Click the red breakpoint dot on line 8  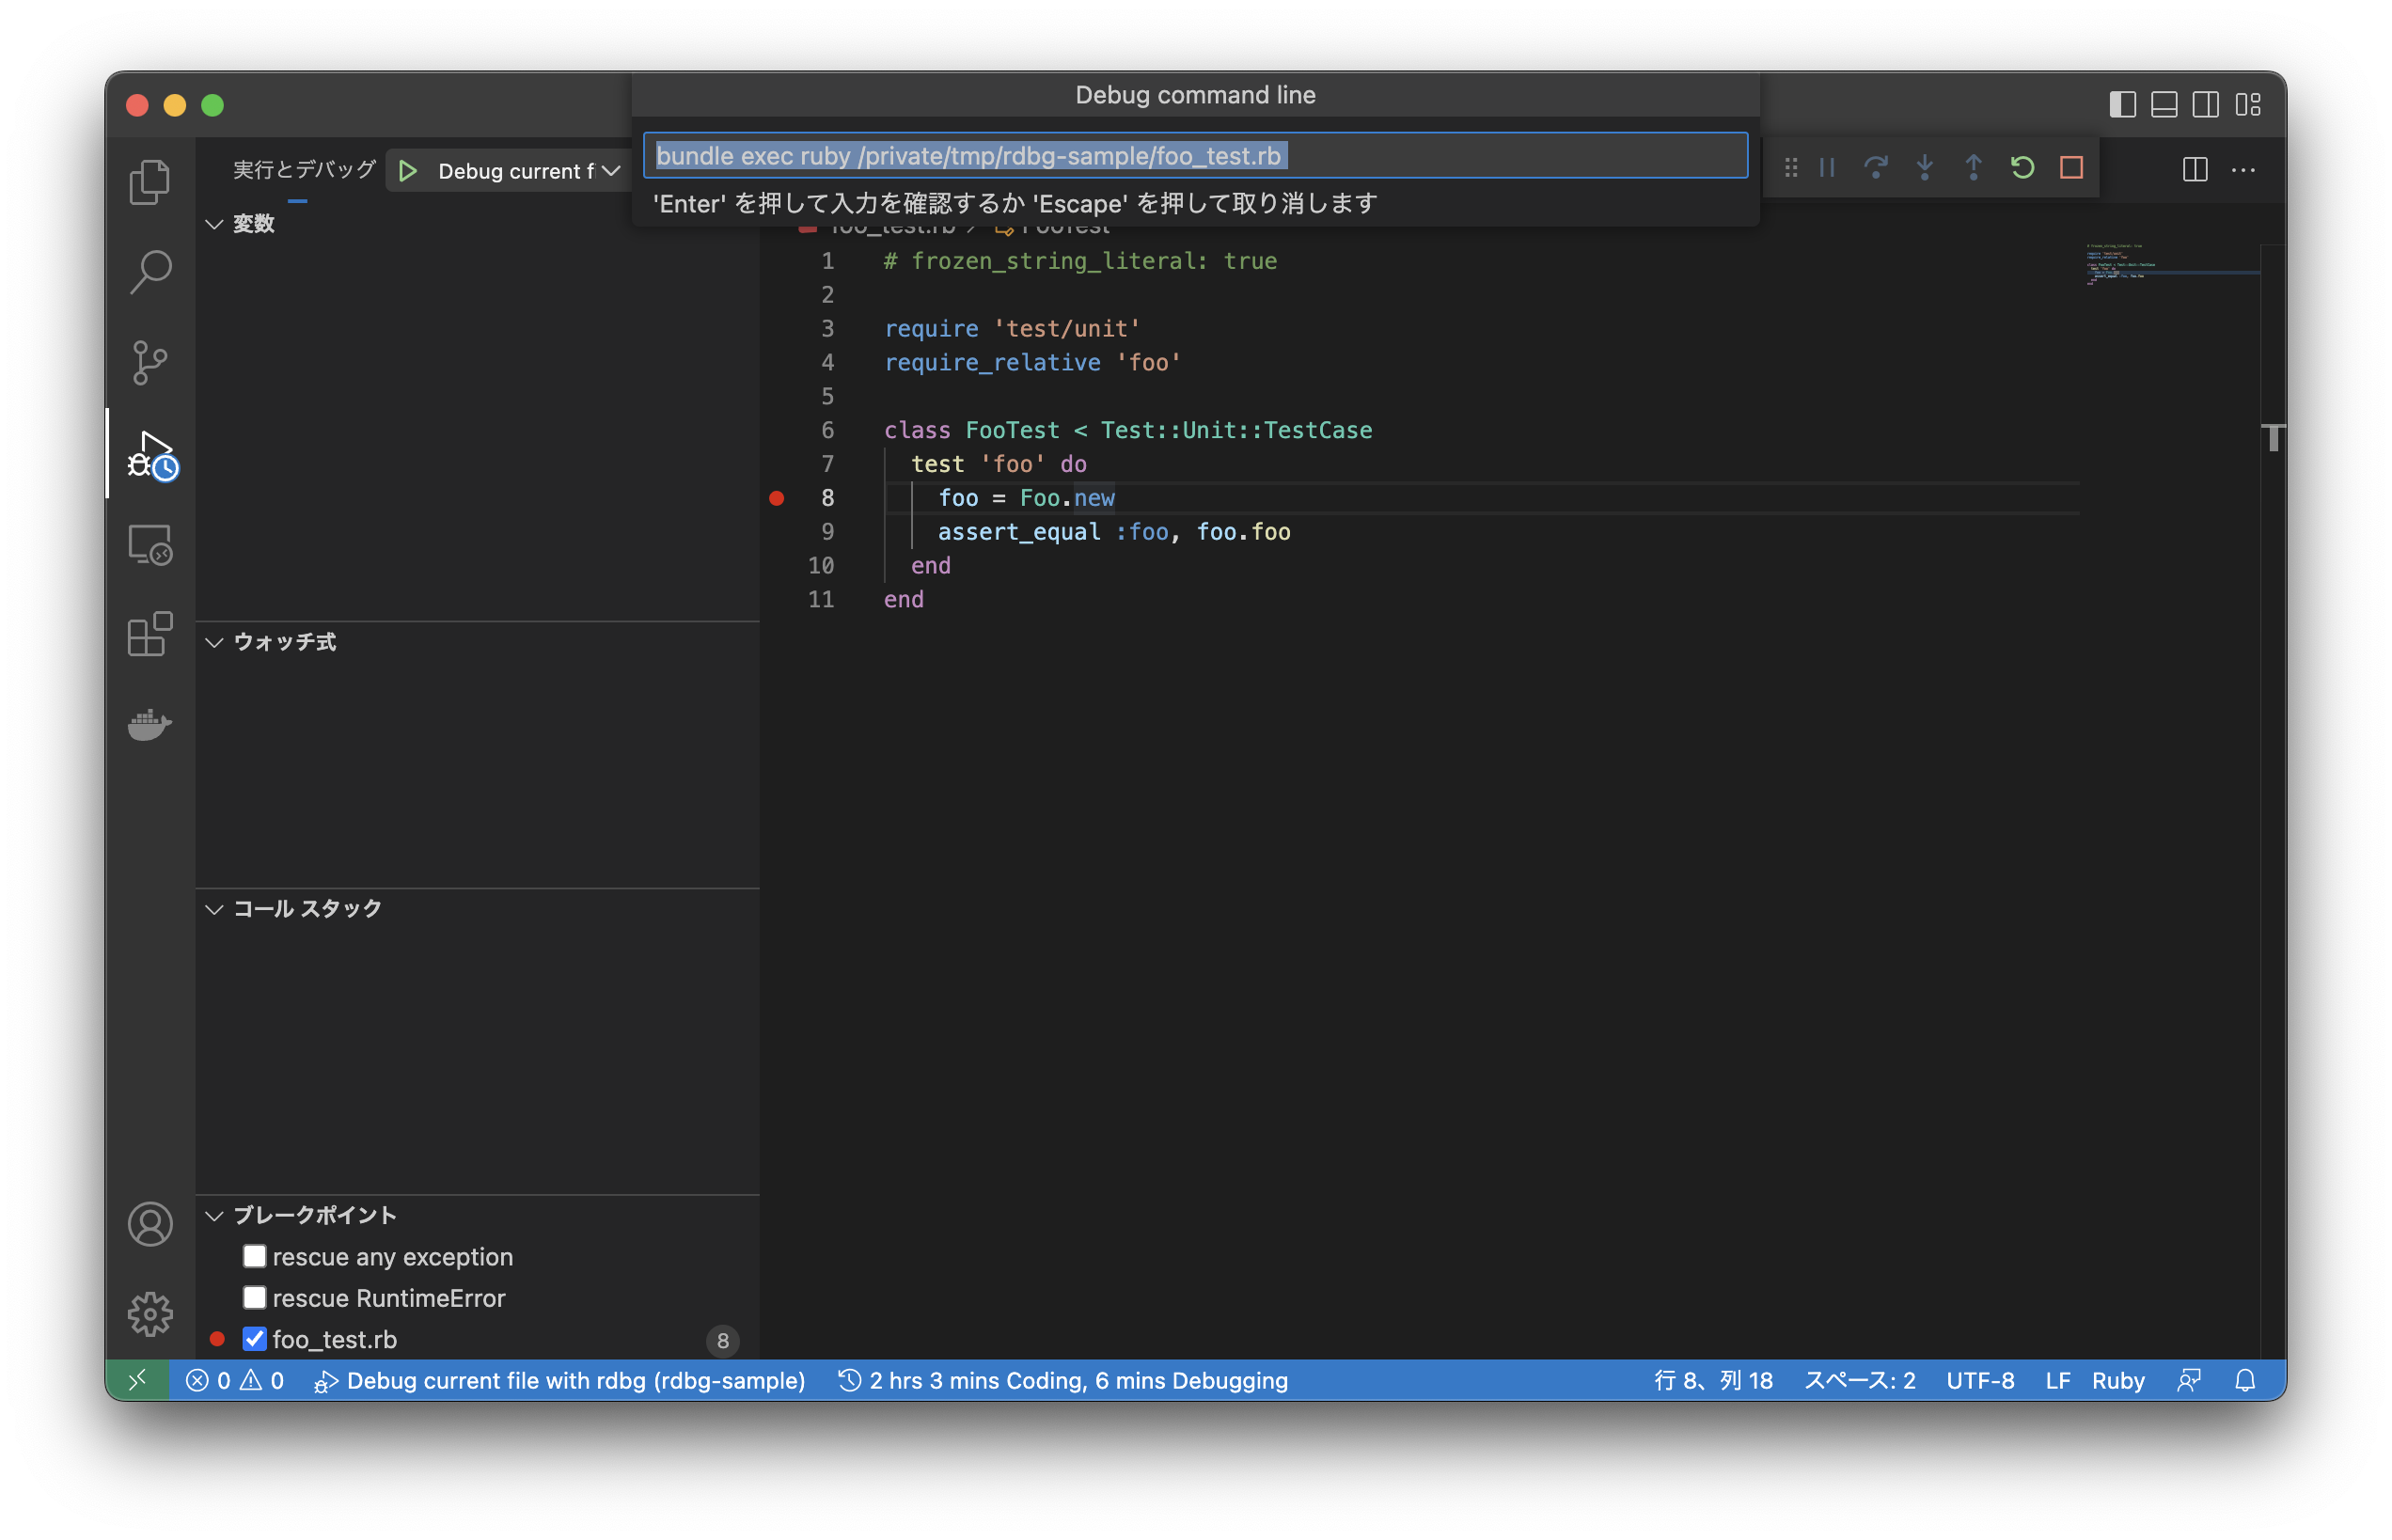pos(777,498)
